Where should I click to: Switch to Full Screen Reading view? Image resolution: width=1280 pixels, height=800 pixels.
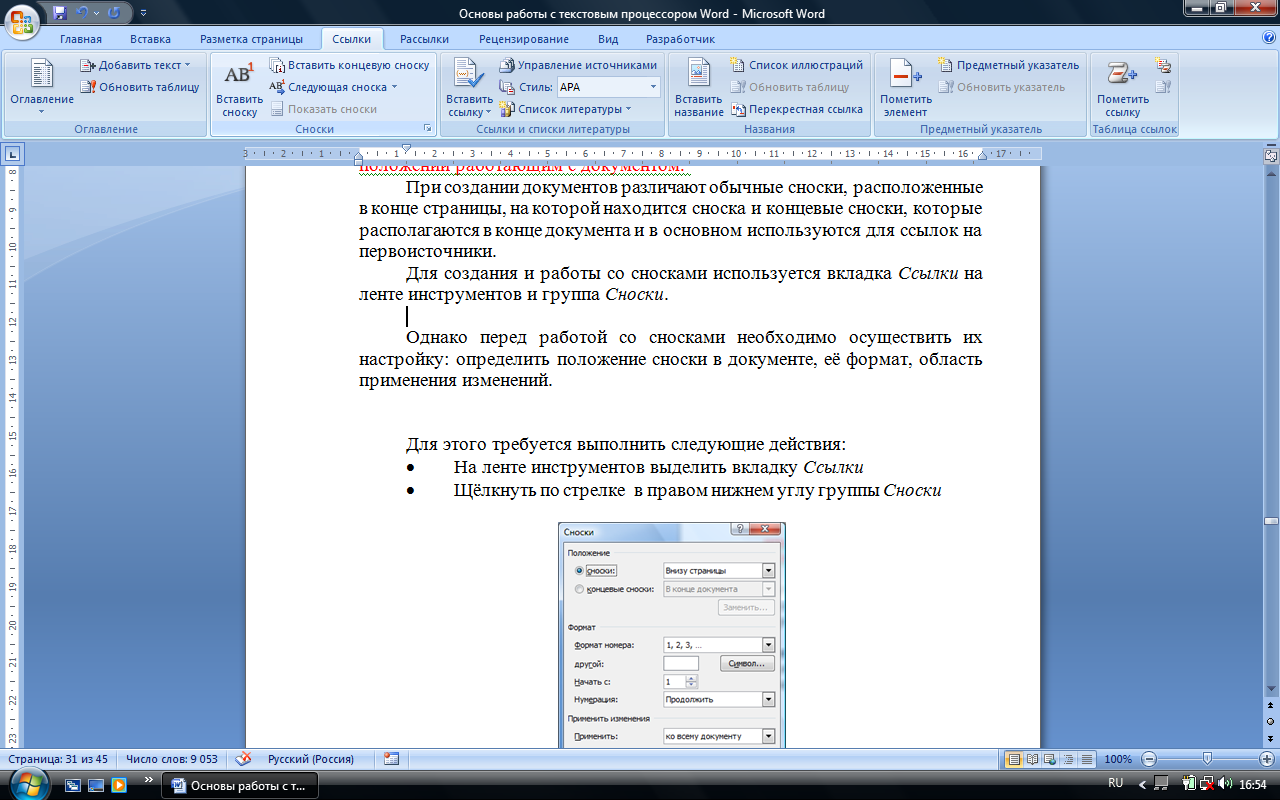(x=1033, y=759)
